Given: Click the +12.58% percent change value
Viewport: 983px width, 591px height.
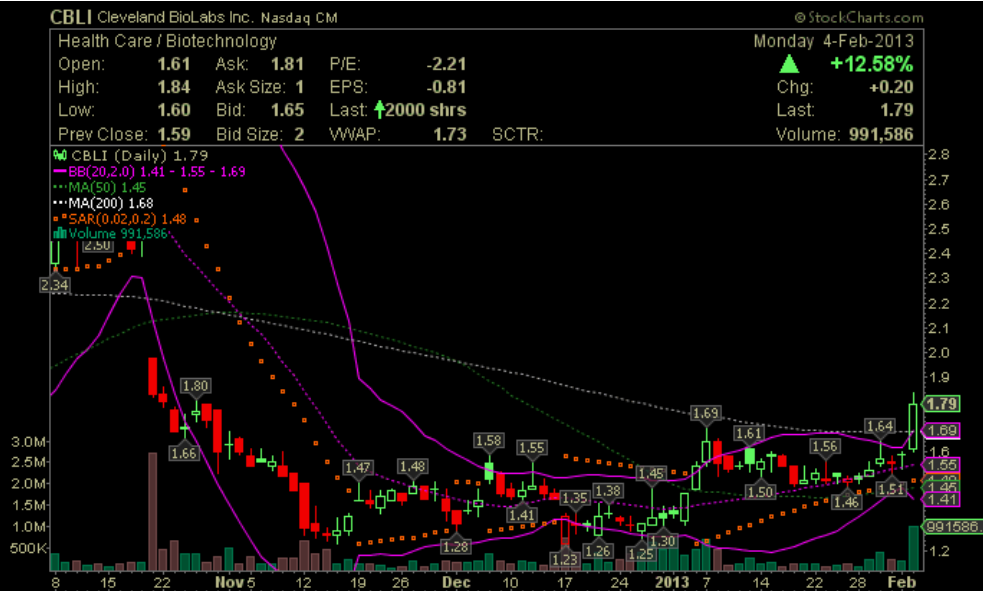Looking at the screenshot, I should [x=871, y=64].
